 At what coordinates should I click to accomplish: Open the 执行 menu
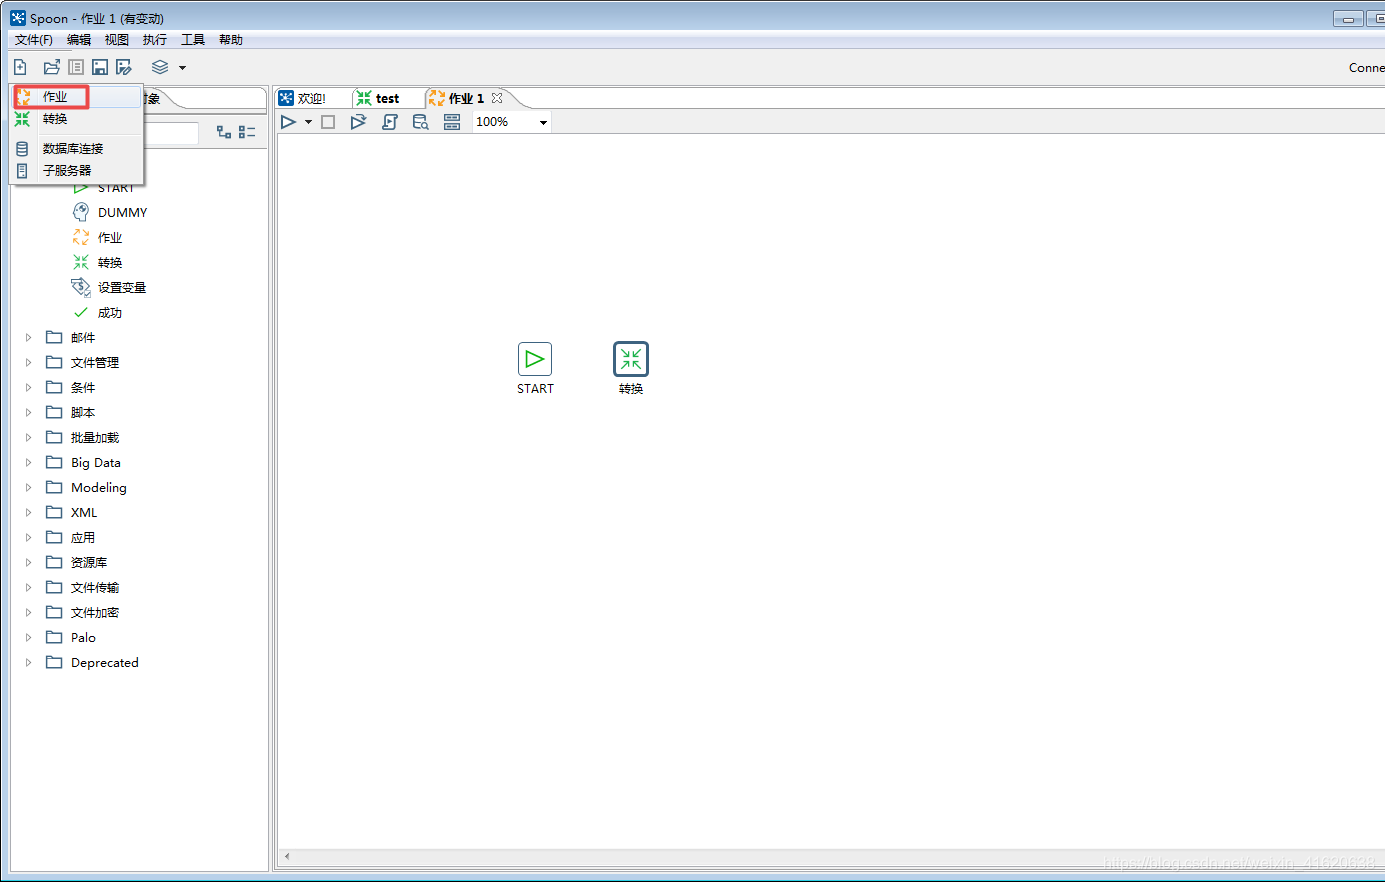(155, 40)
